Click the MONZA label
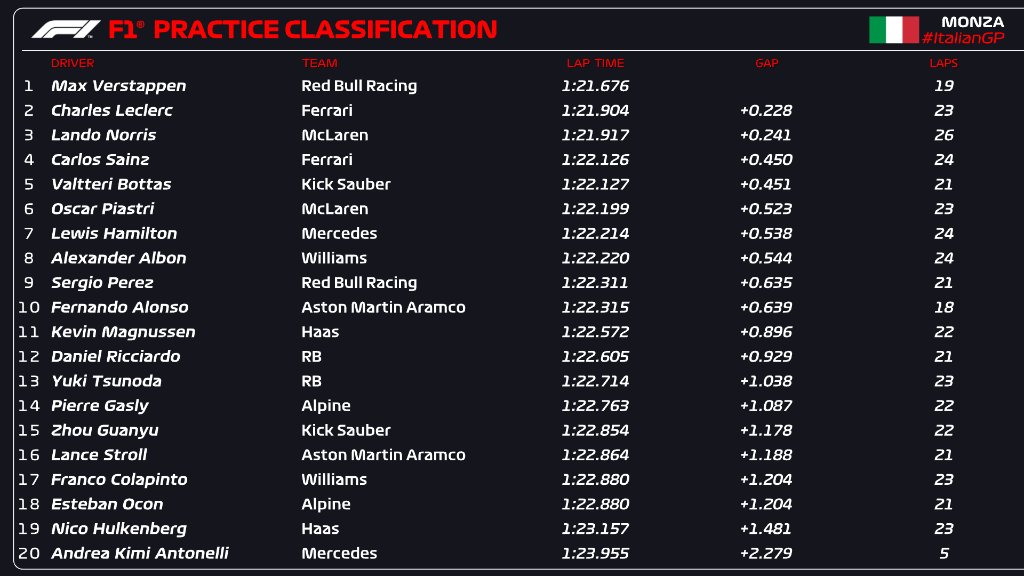This screenshot has height=576, width=1024. [972, 21]
